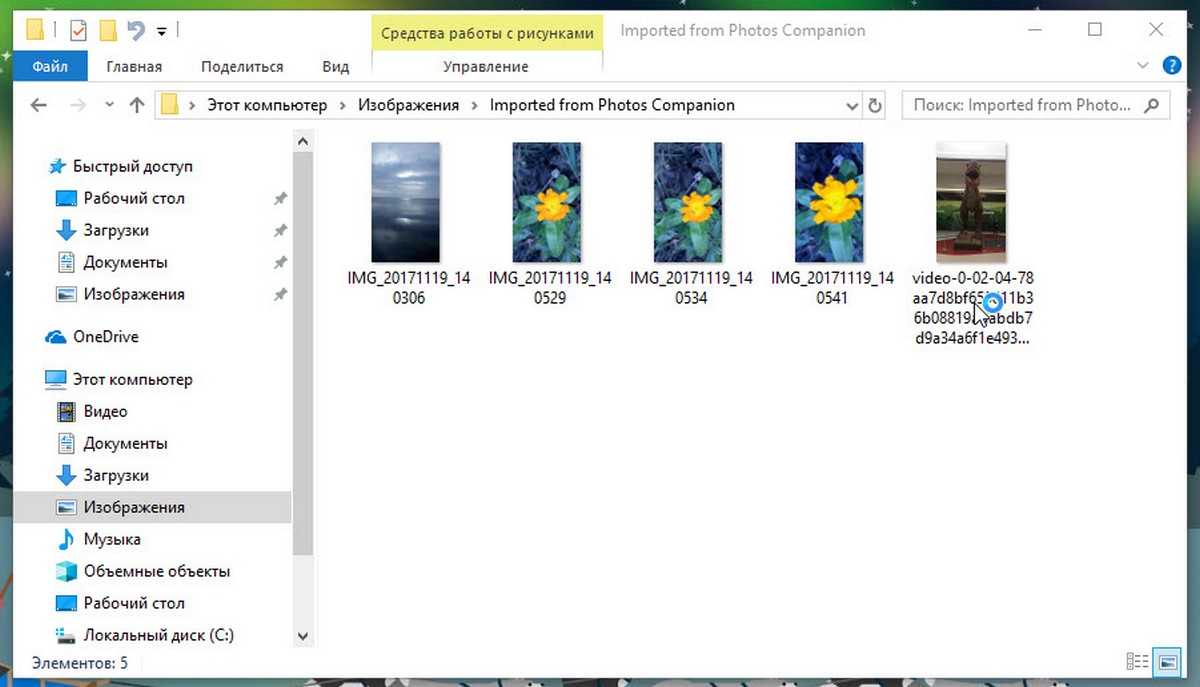Open the Help question mark icon
The image size is (1200, 687).
coord(1171,66)
